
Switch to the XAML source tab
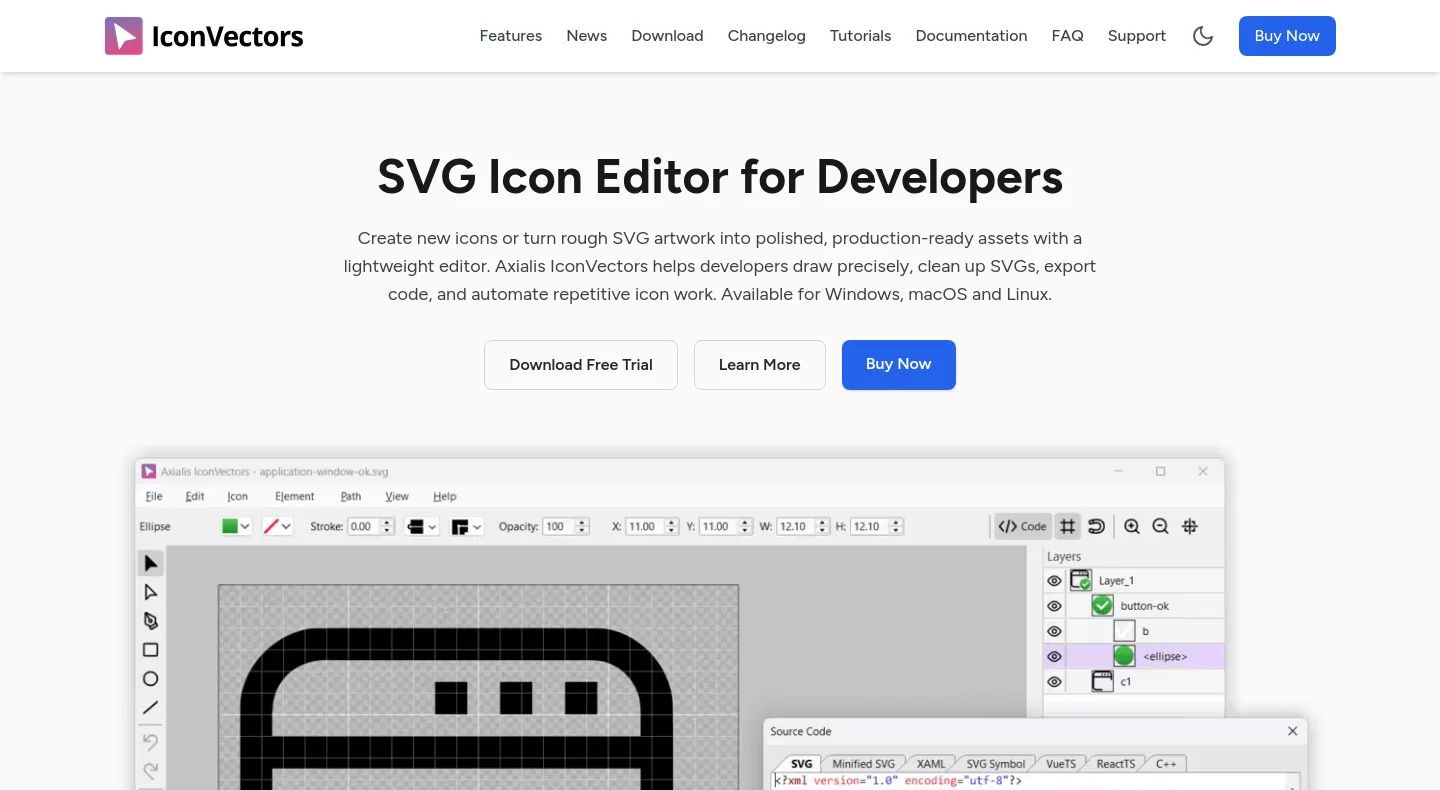931,764
